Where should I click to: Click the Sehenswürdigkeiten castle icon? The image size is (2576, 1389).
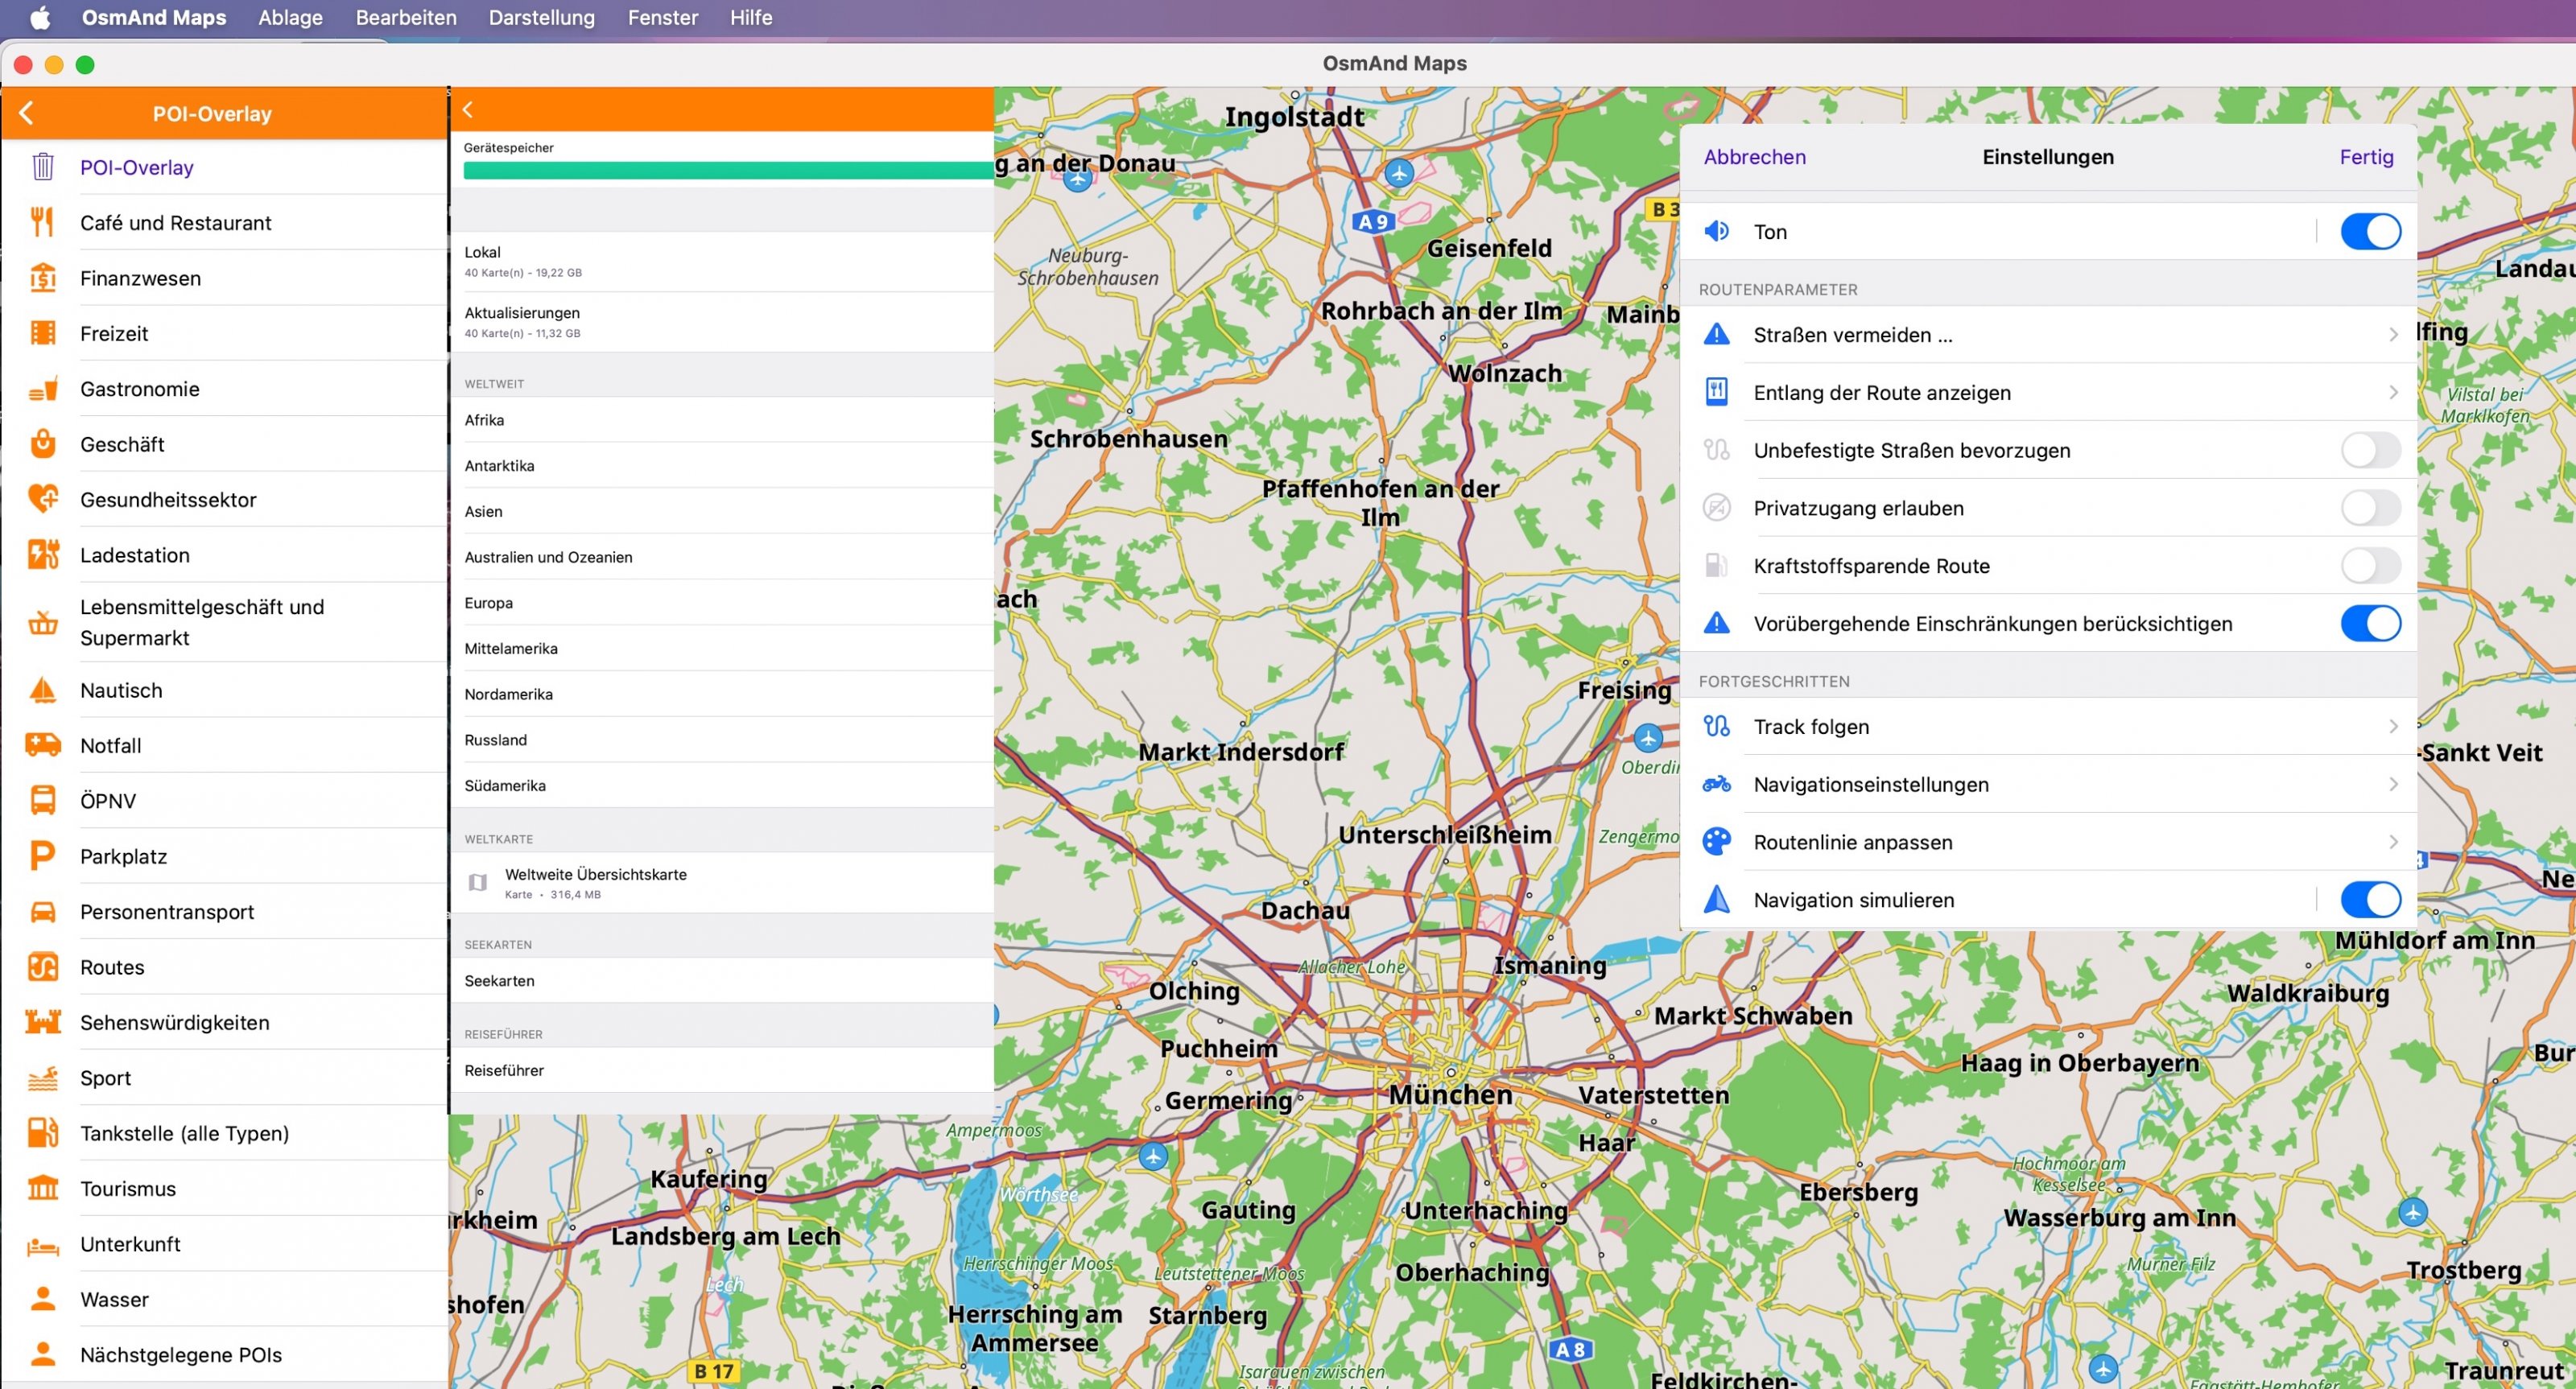pos(42,1022)
